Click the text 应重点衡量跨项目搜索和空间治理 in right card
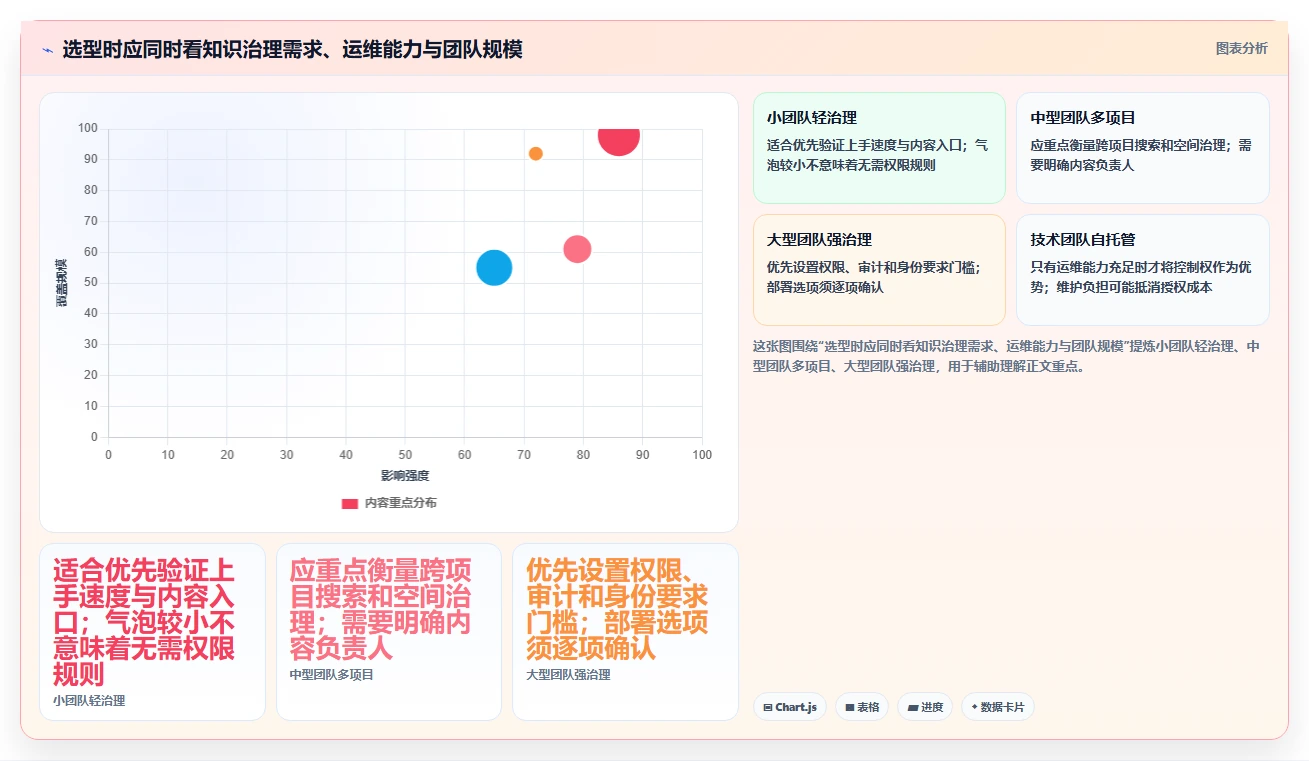Screen dimensions: 1309x761 click(x=1141, y=155)
